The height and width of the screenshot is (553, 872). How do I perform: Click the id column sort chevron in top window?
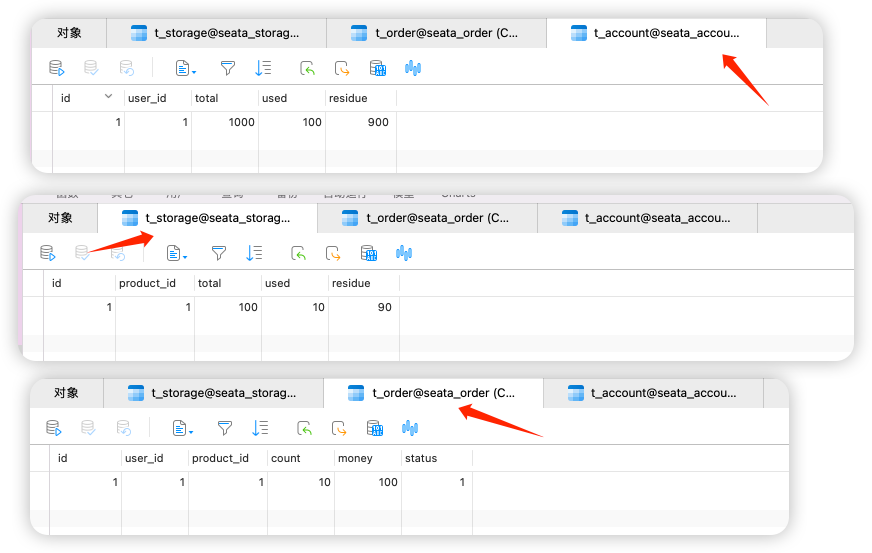point(108,96)
